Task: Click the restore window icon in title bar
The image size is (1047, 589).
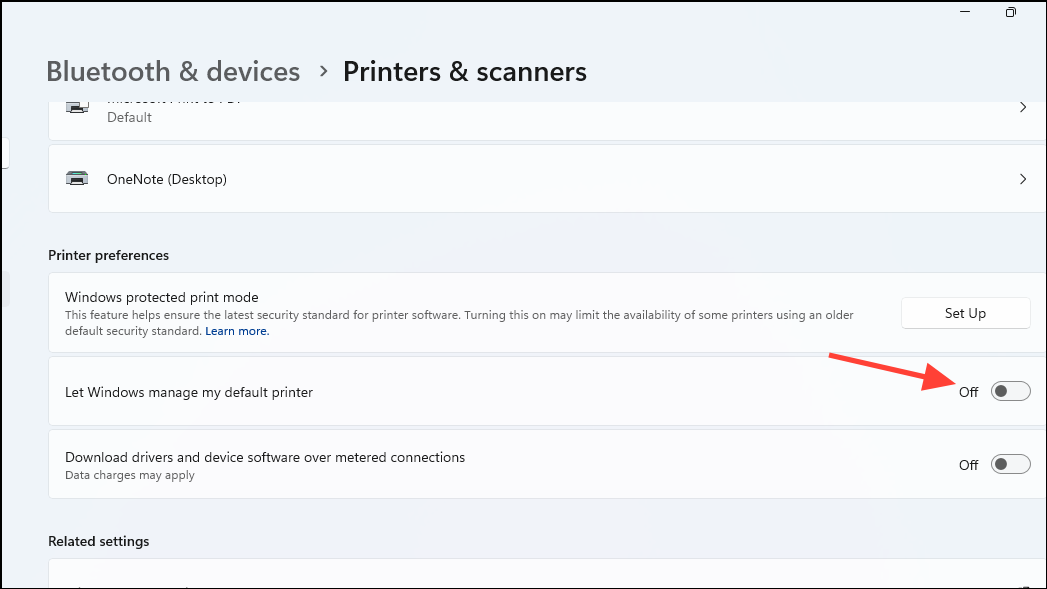Action: (1011, 13)
